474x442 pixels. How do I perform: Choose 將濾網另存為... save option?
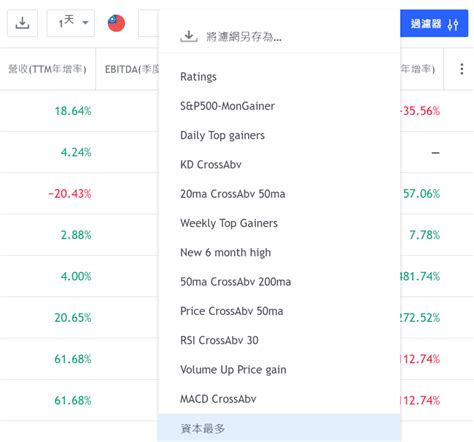click(x=279, y=36)
